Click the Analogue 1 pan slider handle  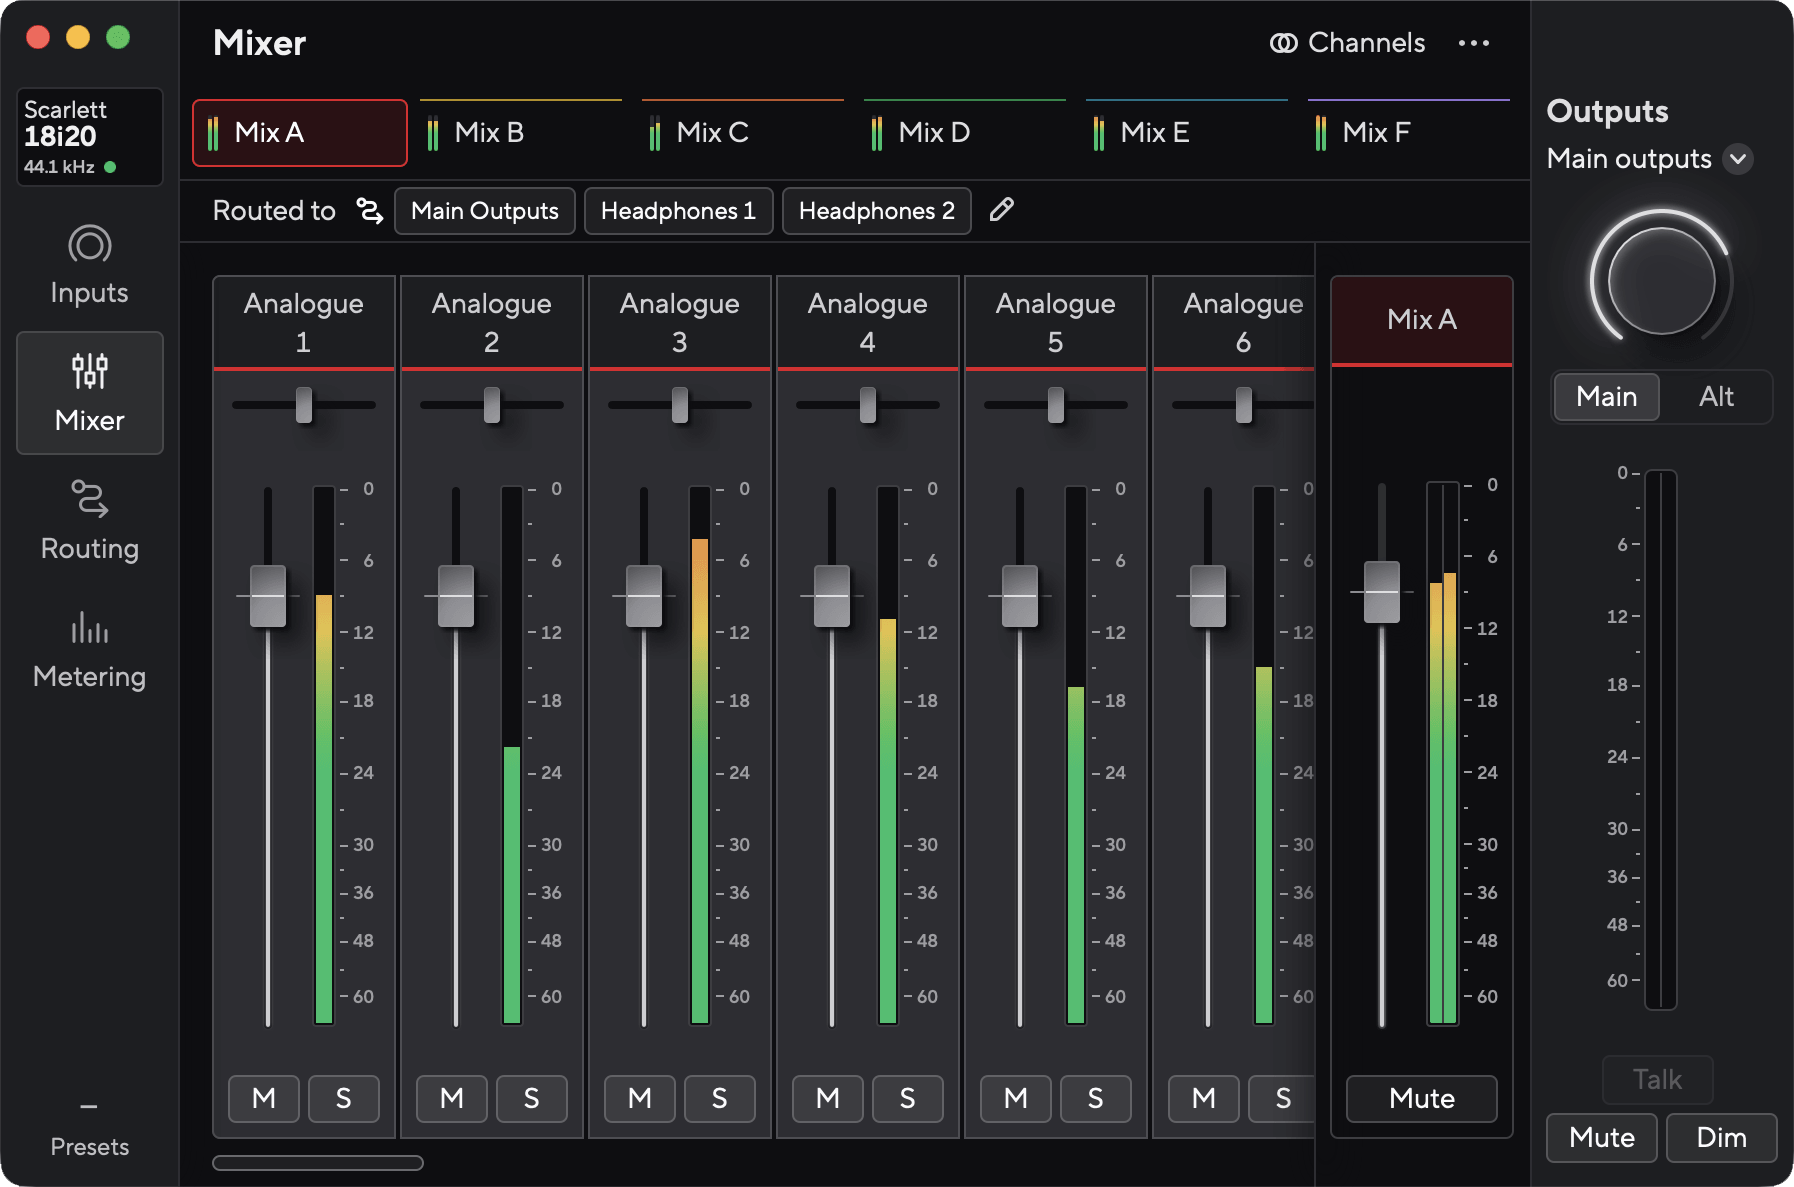pyautogui.click(x=304, y=405)
